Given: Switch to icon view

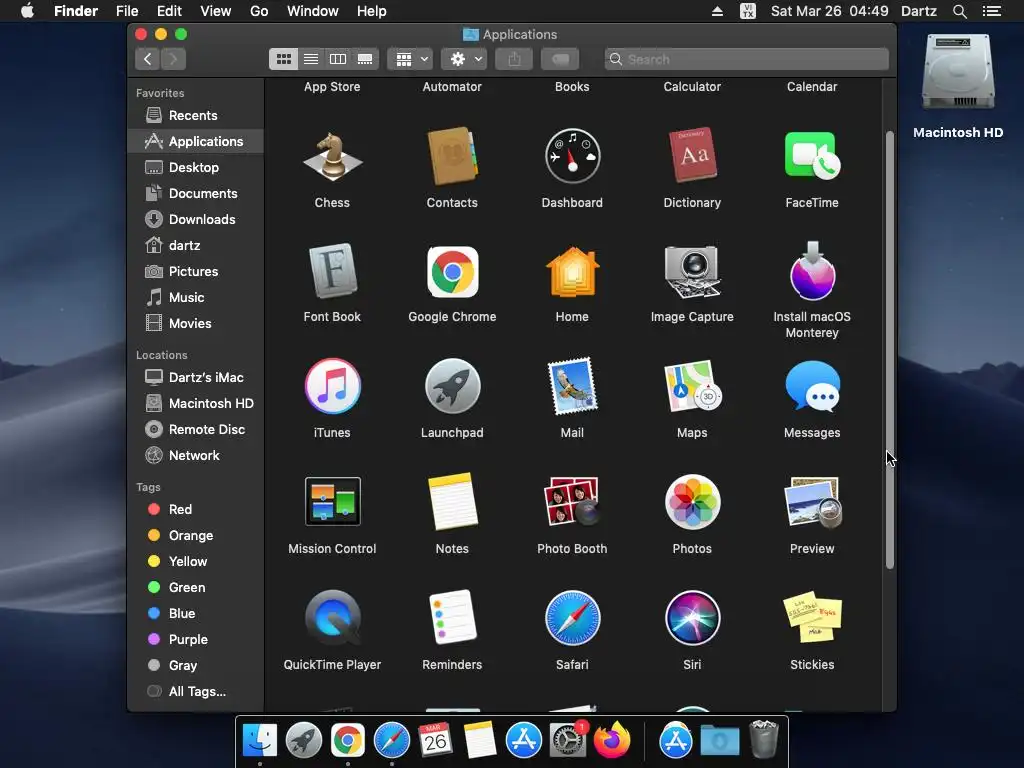Looking at the screenshot, I should (x=283, y=59).
